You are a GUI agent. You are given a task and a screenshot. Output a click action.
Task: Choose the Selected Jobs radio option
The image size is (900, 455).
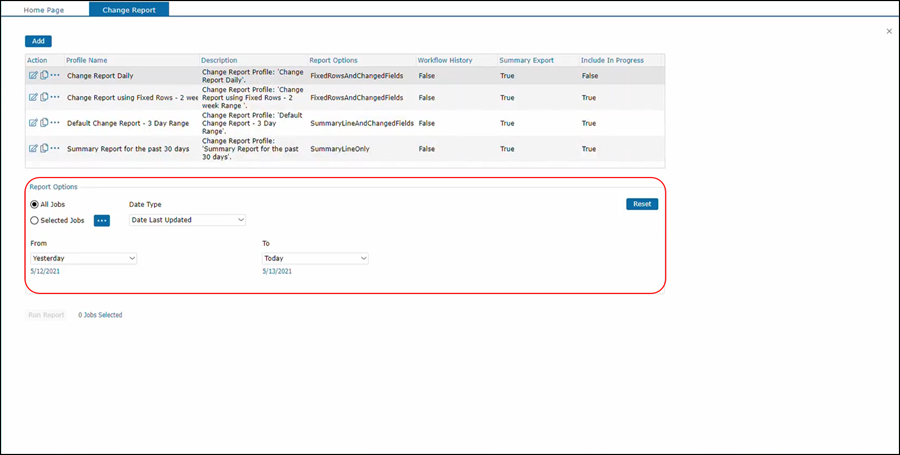35,220
